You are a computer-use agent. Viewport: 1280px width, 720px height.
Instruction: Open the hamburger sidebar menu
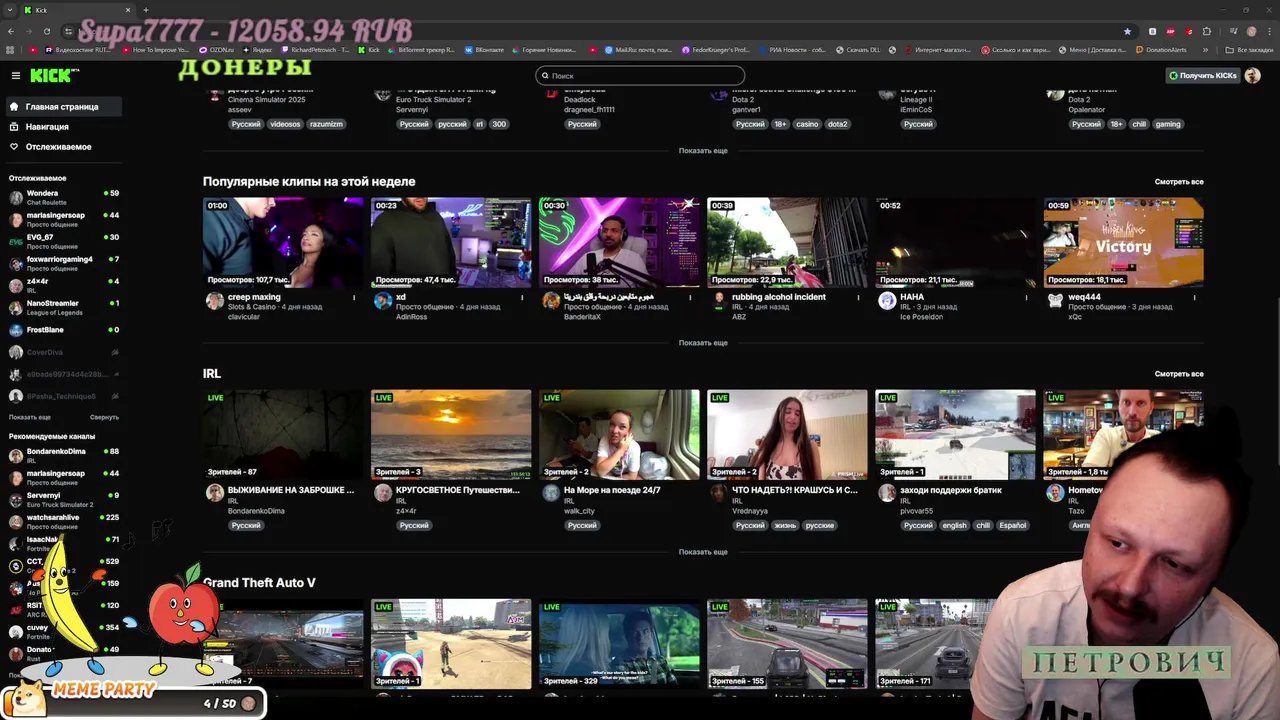[x=15, y=75]
